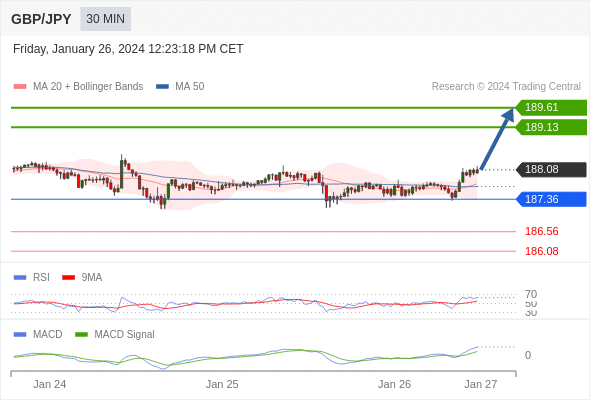Click the 30 MIN timeframe button
Screen dimensions: 590x400
click(x=105, y=18)
